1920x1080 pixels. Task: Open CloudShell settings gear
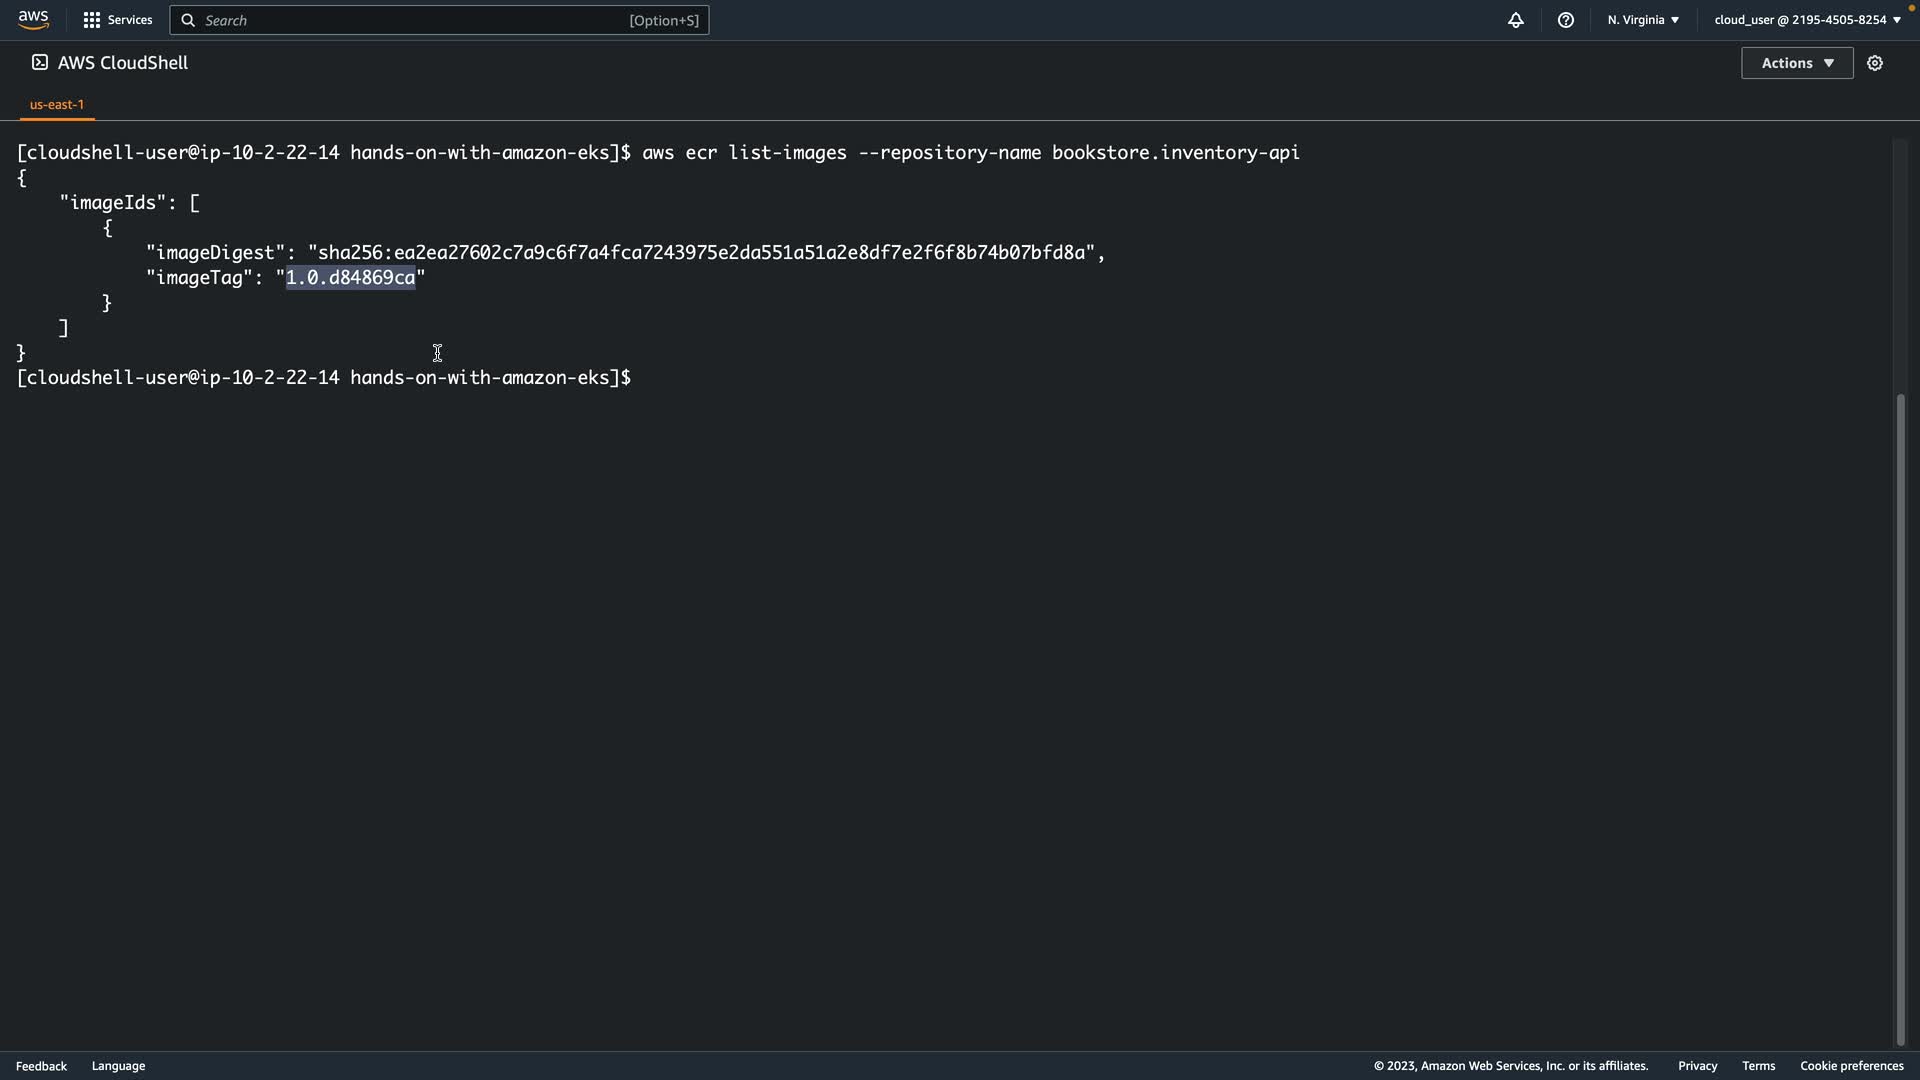pos(1875,63)
